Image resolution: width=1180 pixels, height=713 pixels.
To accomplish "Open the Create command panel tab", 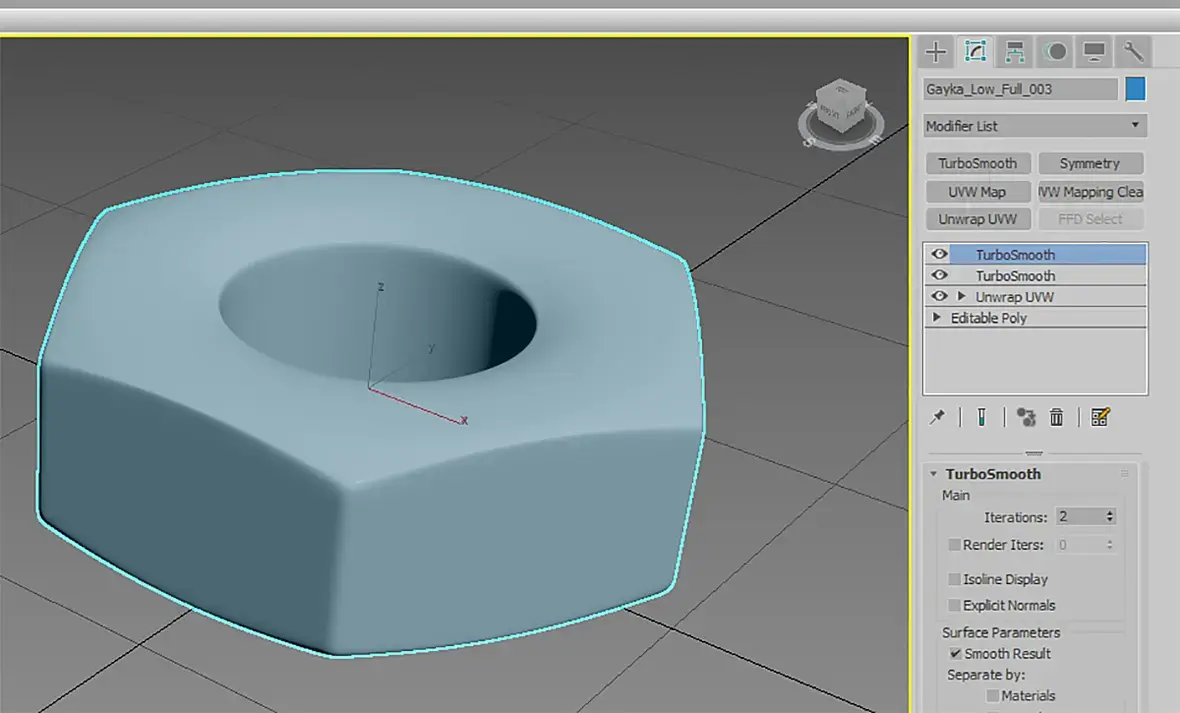I will (x=935, y=52).
